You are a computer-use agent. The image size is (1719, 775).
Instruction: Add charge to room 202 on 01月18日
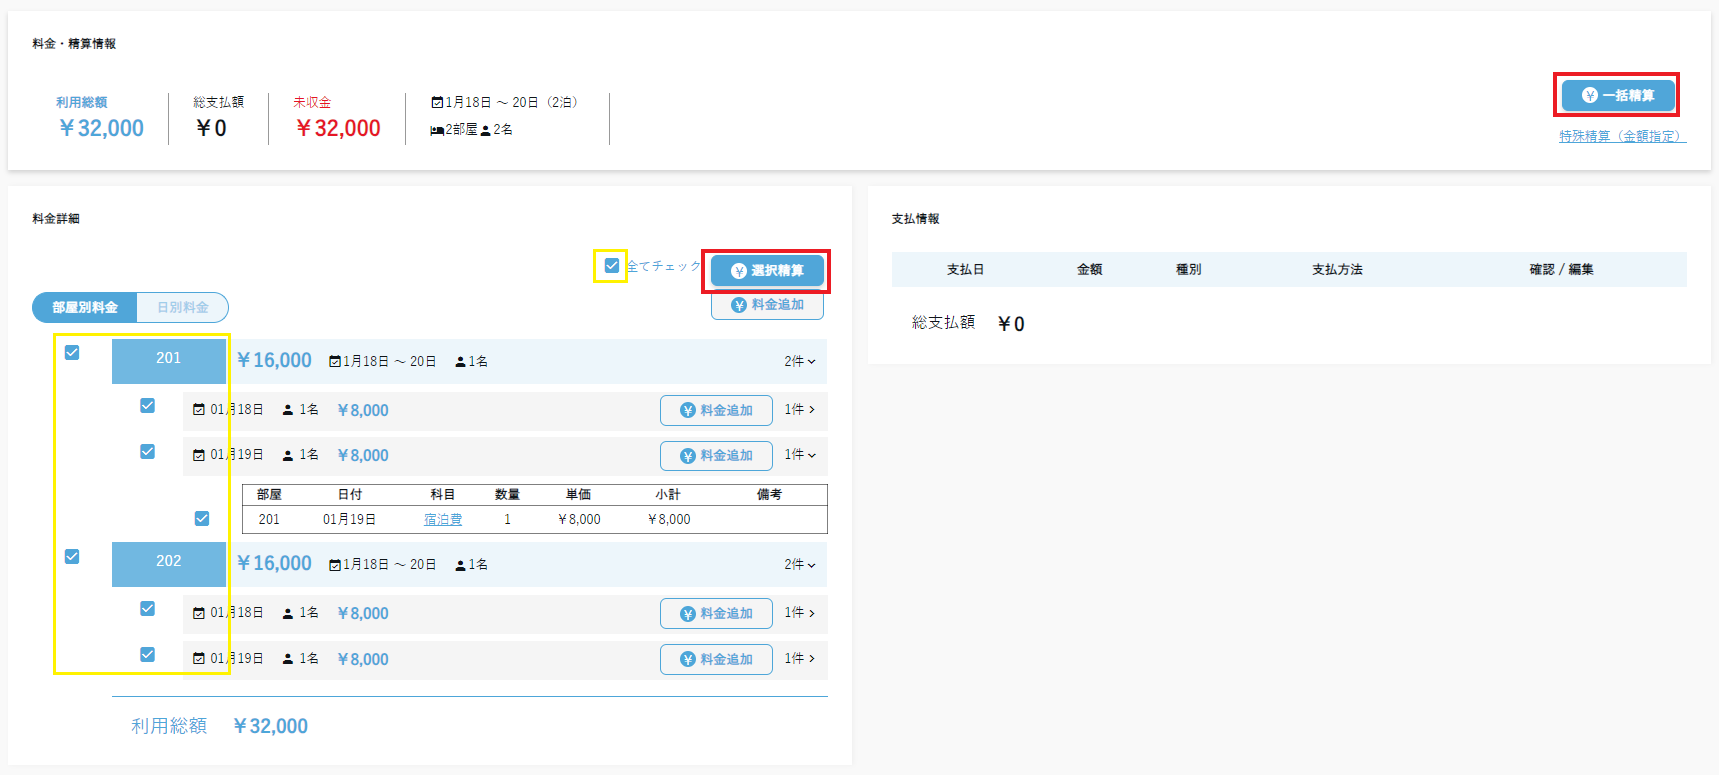(x=716, y=614)
